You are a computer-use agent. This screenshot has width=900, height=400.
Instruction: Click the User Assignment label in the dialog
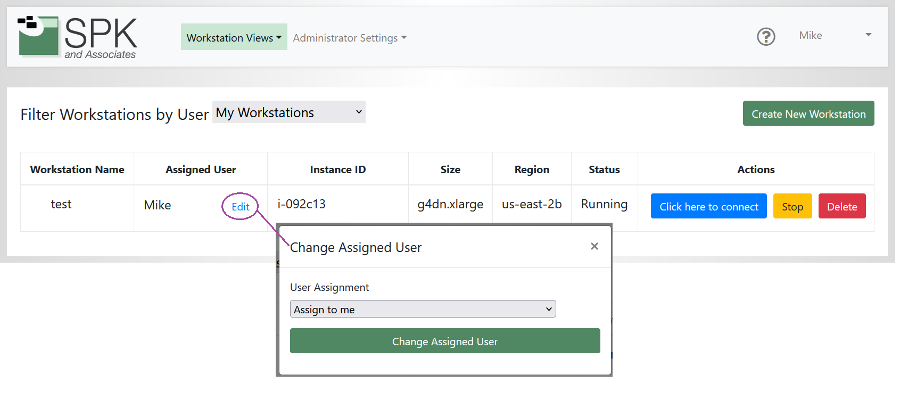coord(329,288)
